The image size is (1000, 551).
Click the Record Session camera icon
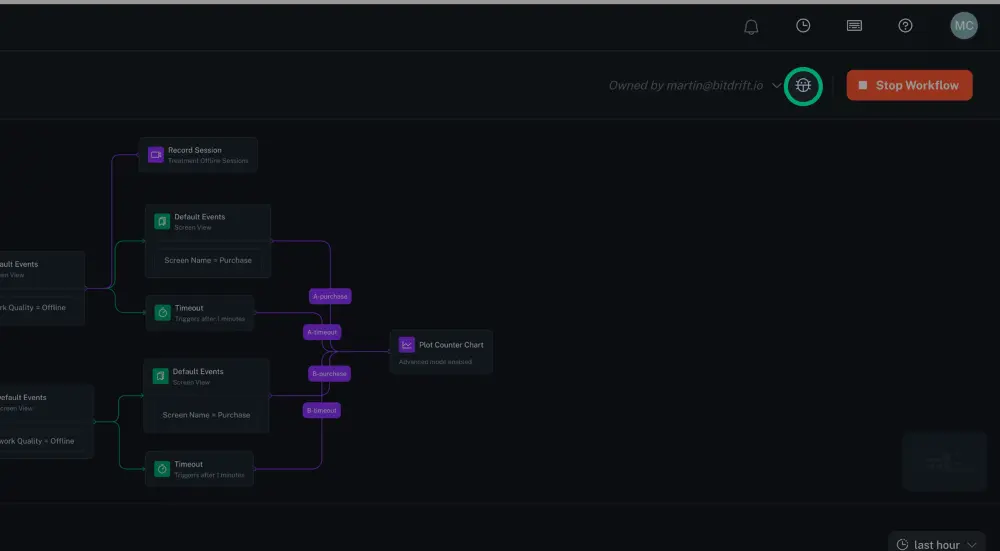[155, 155]
